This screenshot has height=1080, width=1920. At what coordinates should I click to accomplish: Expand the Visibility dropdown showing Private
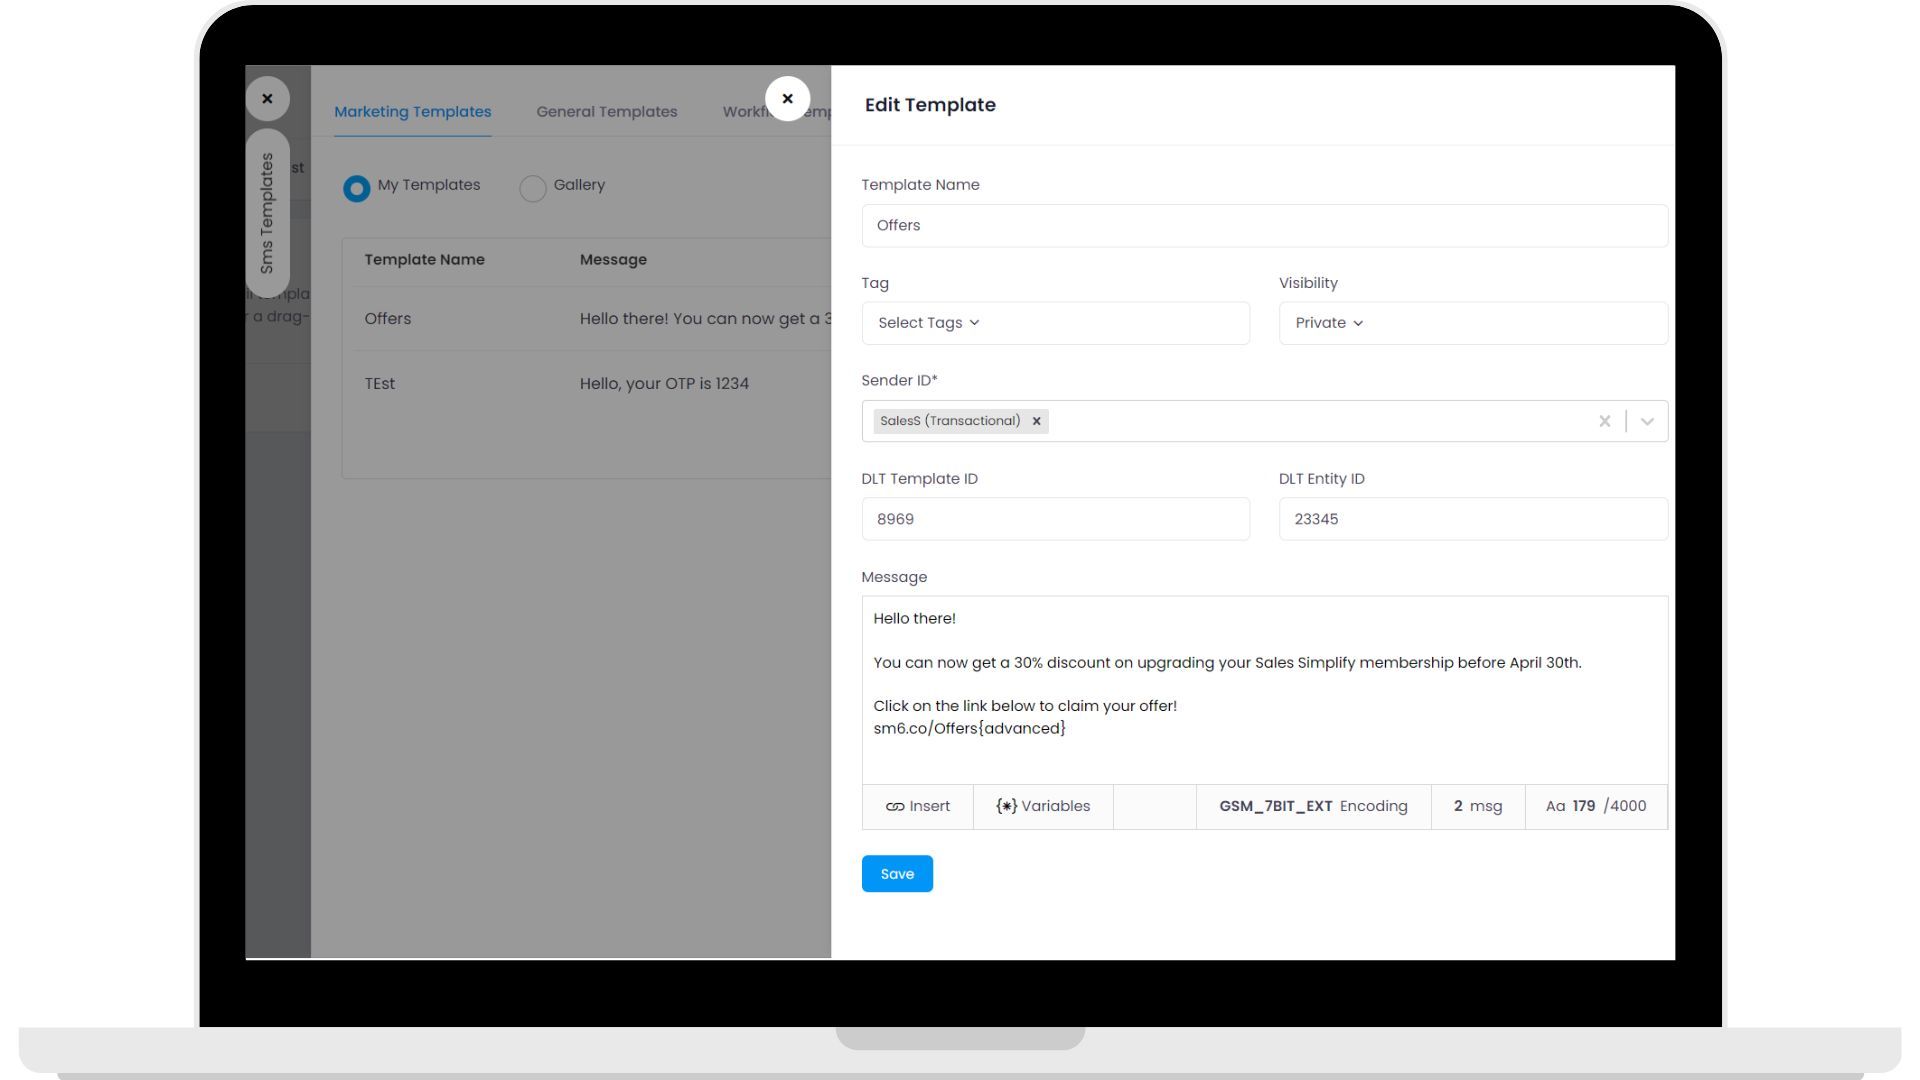pyautogui.click(x=1329, y=322)
